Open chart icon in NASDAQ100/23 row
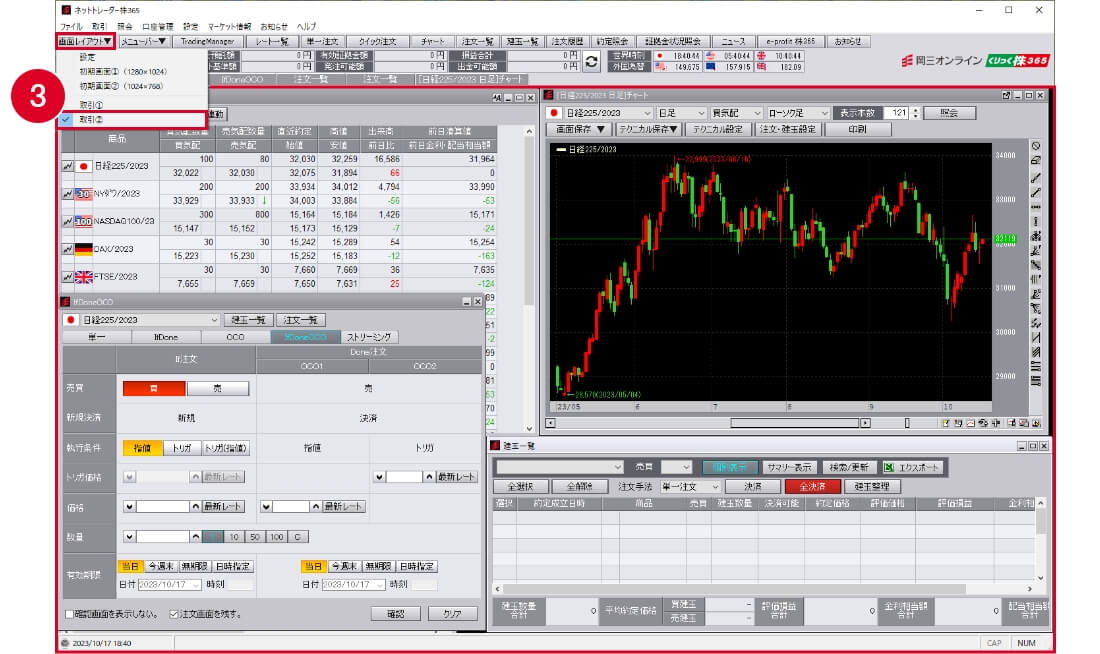The image size is (1100, 654). (67, 221)
